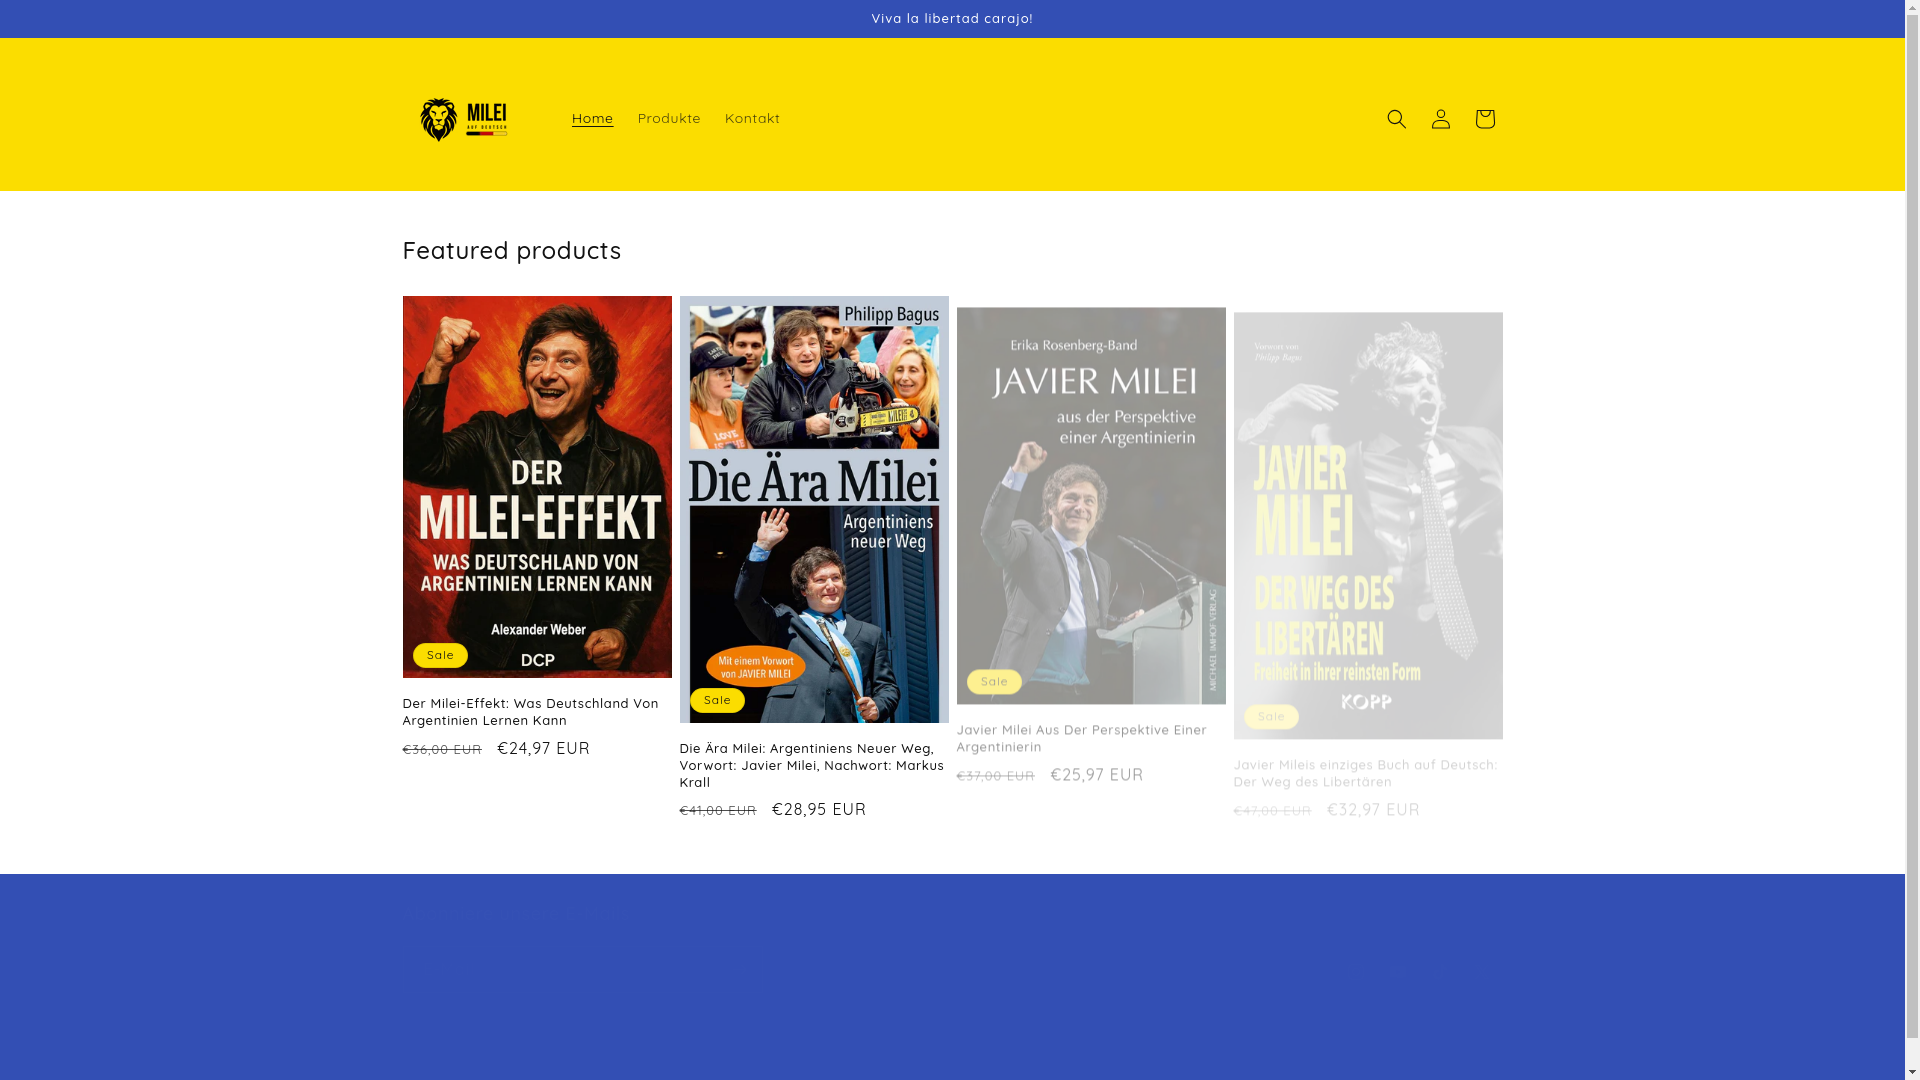Click 'Javier Mileis einziges Buch auf Deutsch' link
This screenshot has height=1080, width=1920.
[x=1366, y=772]
